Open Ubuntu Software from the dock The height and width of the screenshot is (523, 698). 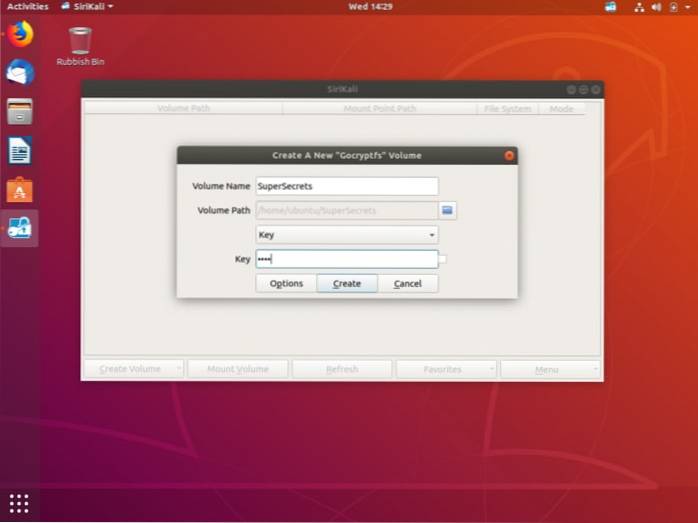20,190
